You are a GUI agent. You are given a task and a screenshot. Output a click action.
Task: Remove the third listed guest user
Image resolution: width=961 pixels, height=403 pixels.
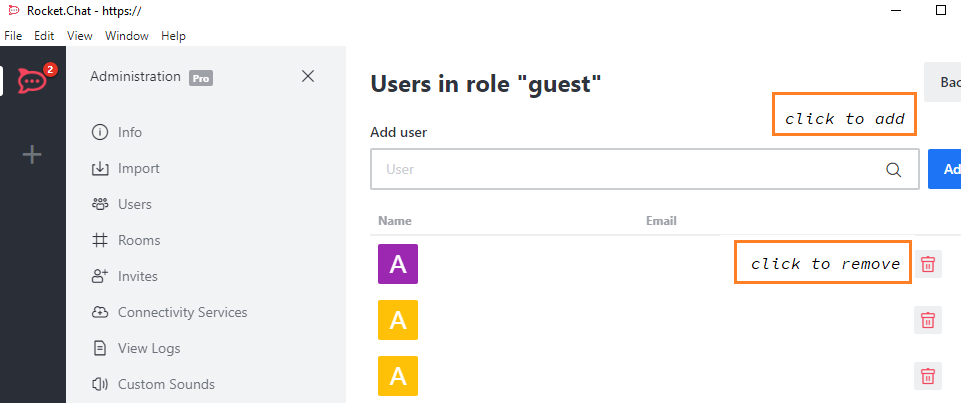click(928, 376)
